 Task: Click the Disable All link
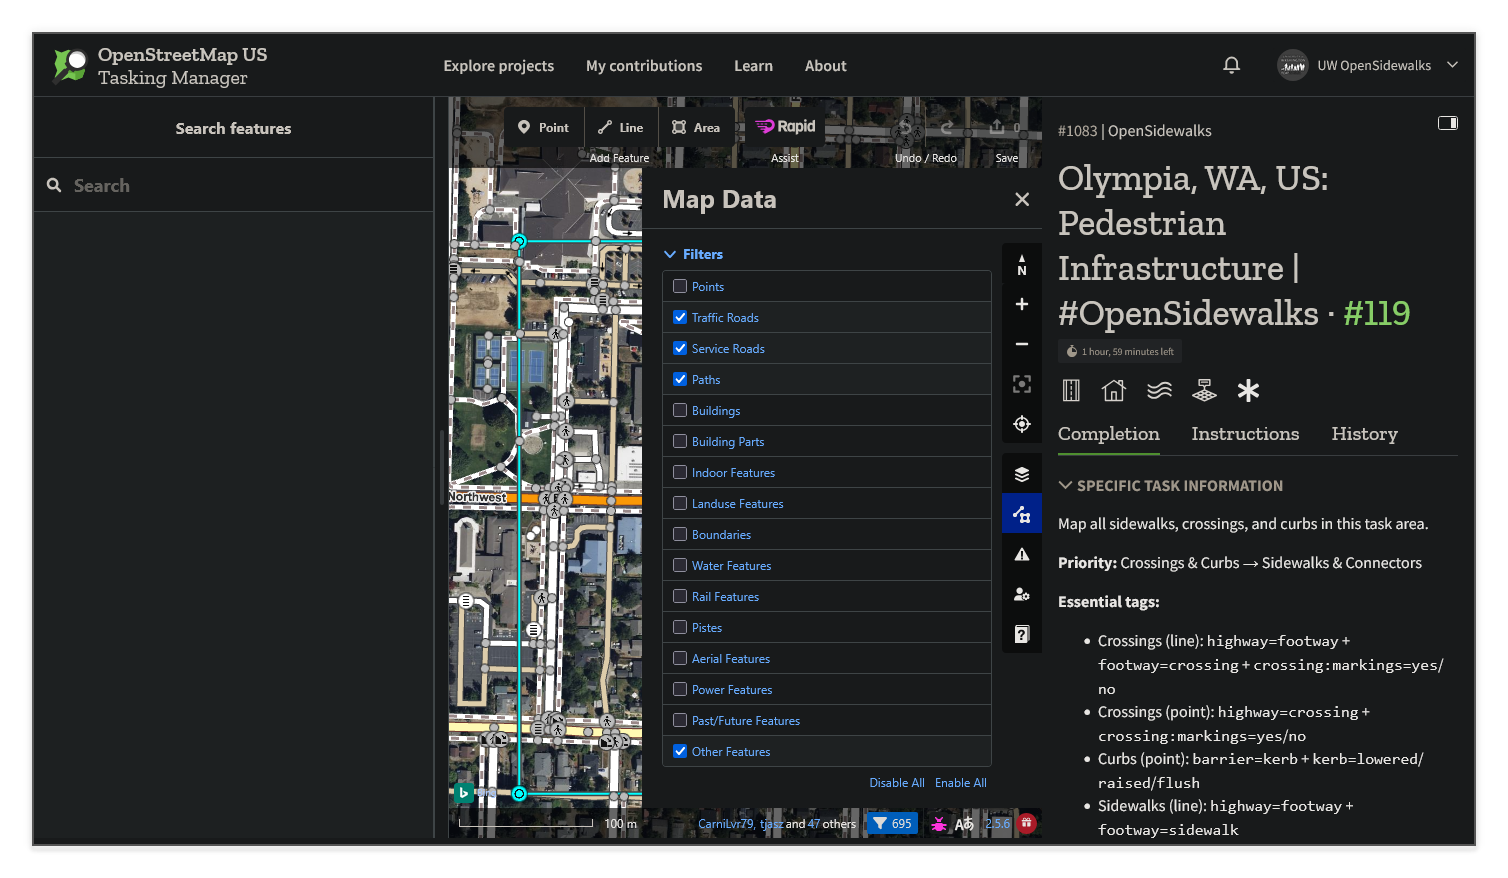click(896, 782)
